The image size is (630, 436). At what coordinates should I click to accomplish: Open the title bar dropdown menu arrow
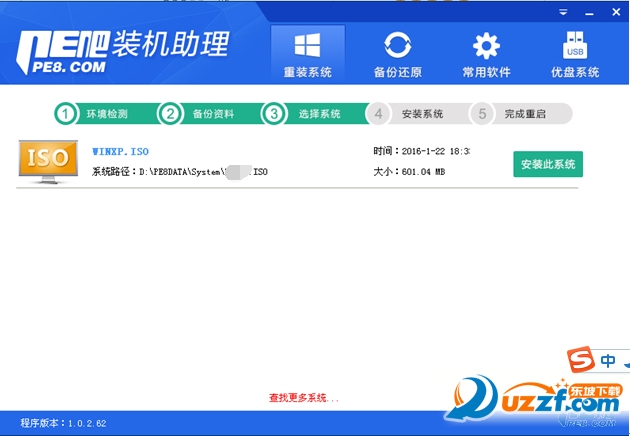(x=563, y=12)
